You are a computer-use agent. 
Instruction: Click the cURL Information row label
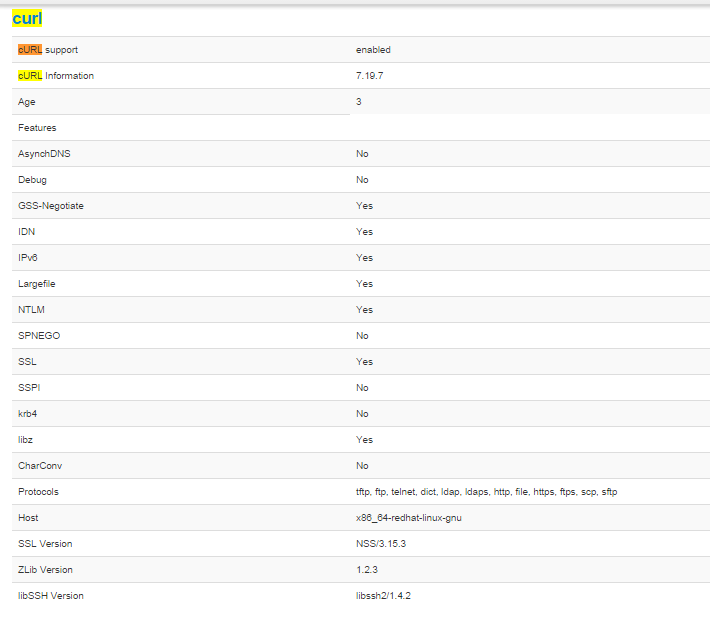pos(56,76)
